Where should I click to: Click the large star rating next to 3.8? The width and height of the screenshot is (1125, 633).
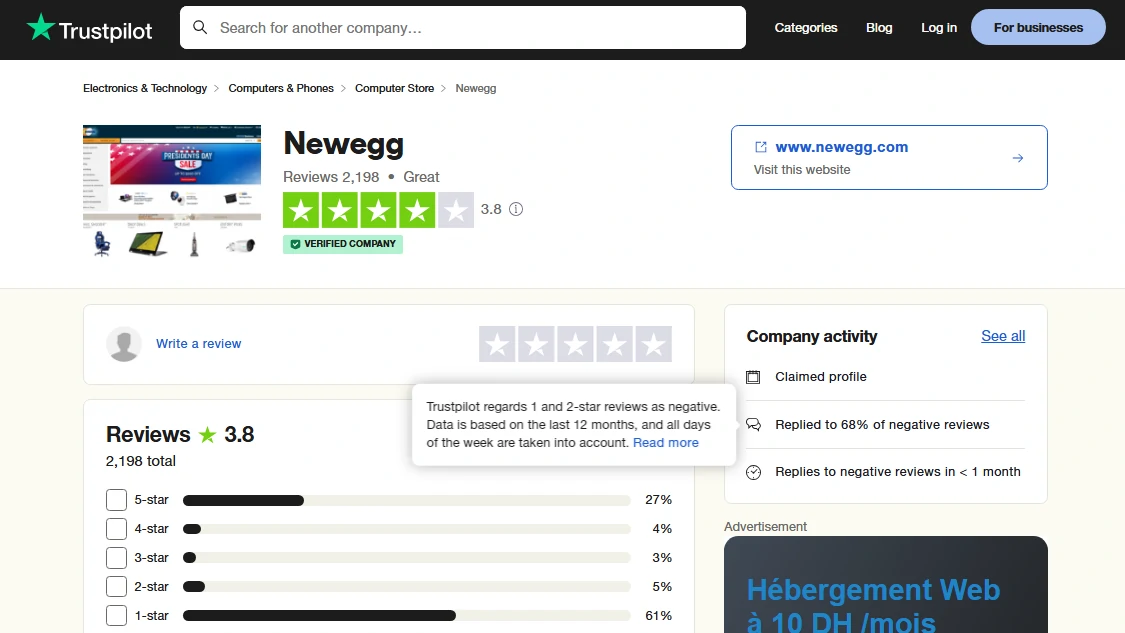click(378, 210)
